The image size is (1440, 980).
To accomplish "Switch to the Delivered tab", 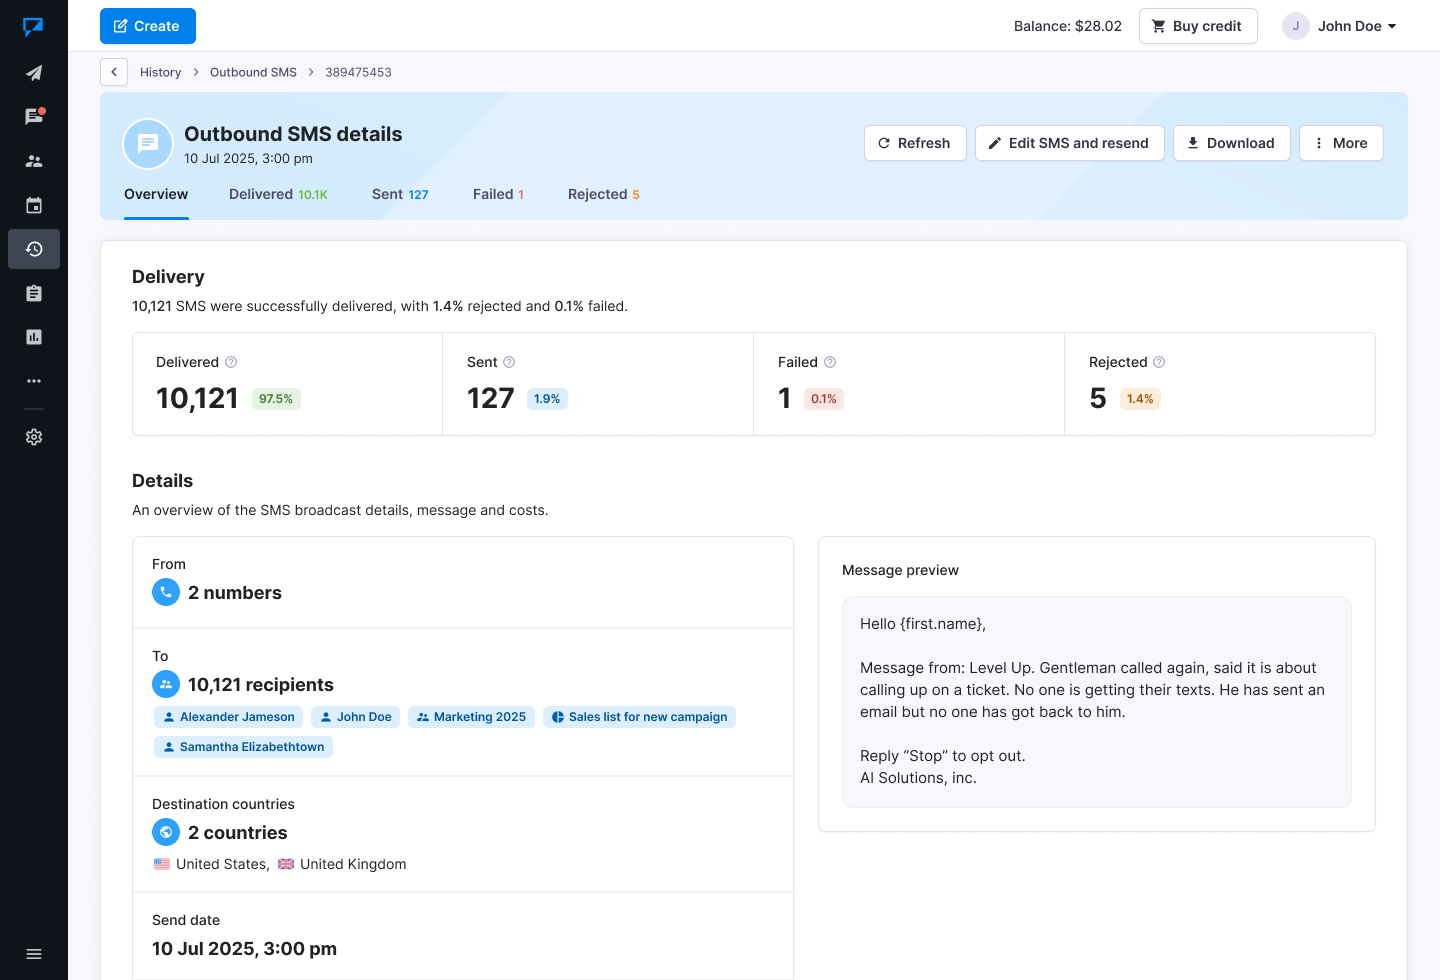I will [x=277, y=194].
